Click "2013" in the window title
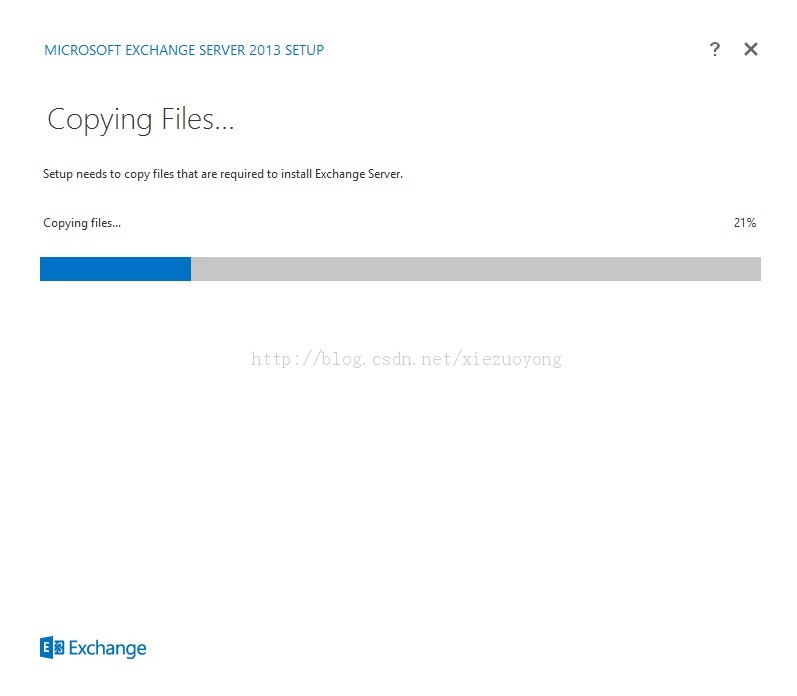The image size is (797, 696). 265,50
